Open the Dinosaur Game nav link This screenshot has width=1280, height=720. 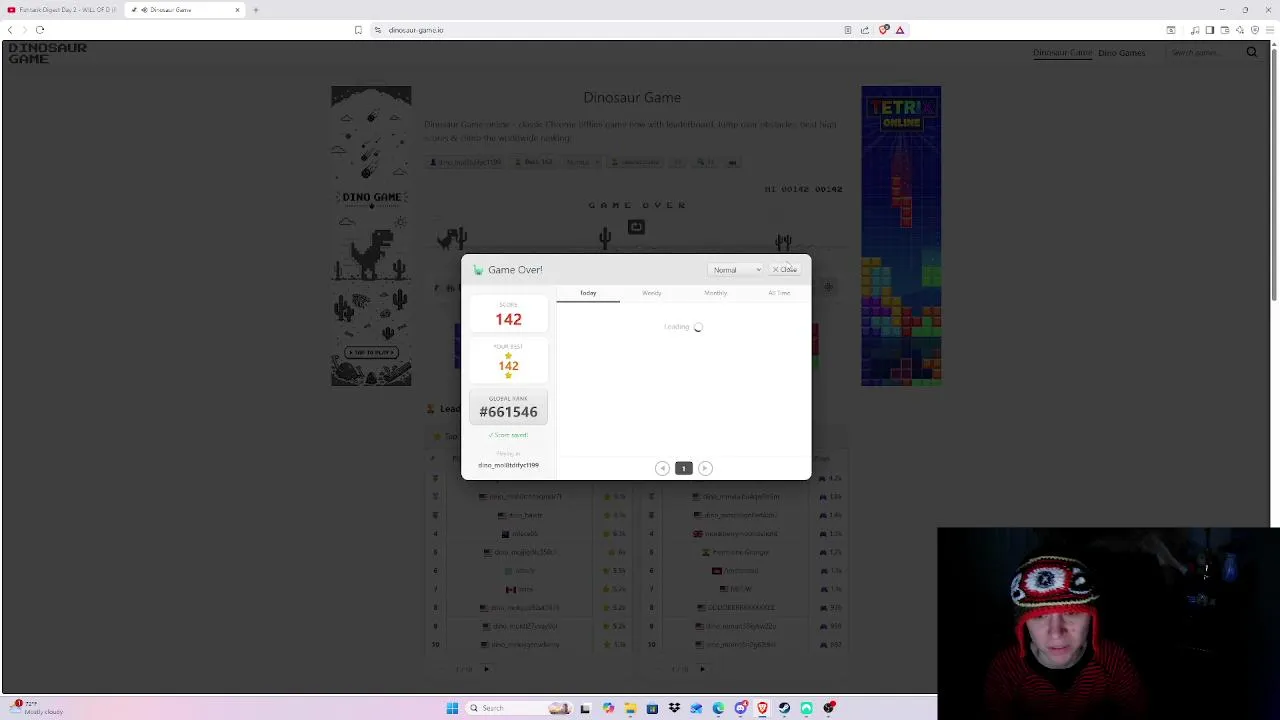click(1062, 53)
